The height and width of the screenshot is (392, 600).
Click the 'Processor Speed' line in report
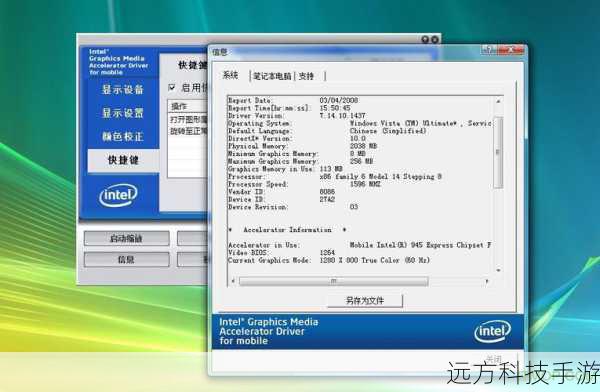[304, 184]
